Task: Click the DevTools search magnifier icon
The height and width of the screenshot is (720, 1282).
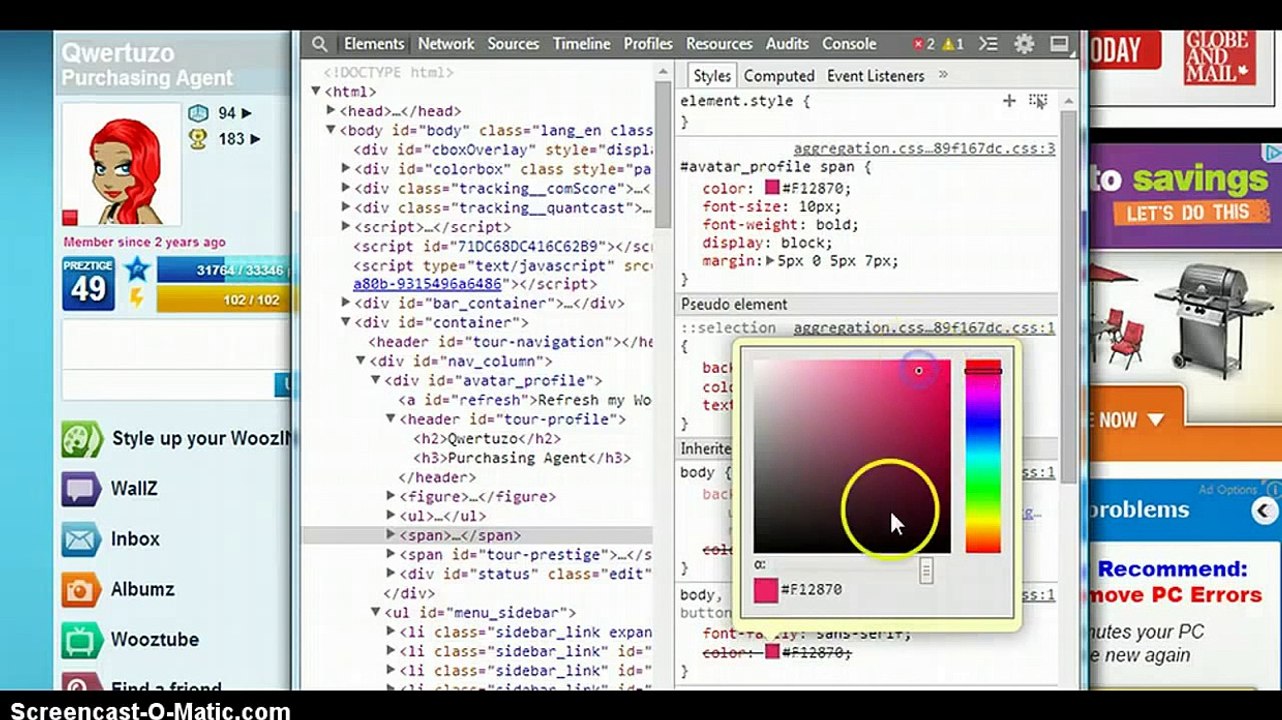Action: pos(319,44)
